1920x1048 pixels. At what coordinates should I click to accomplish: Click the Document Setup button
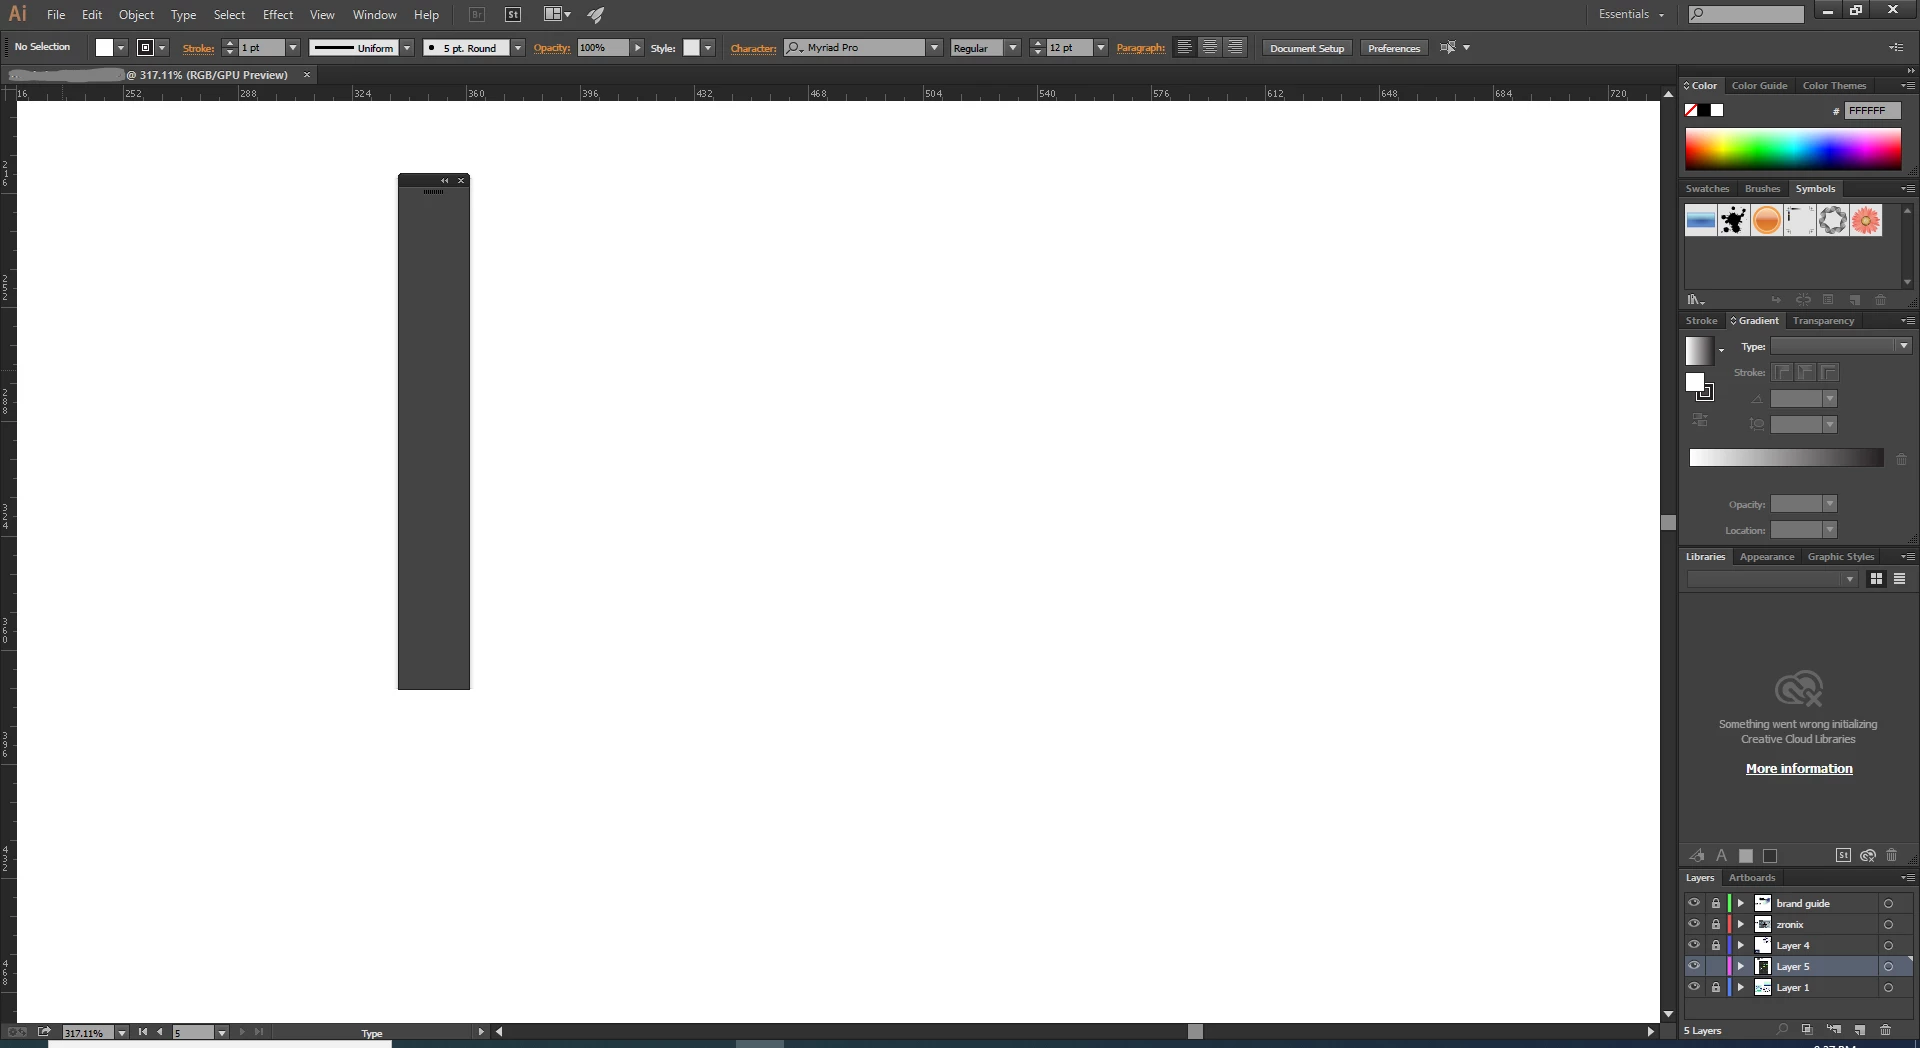click(x=1307, y=48)
